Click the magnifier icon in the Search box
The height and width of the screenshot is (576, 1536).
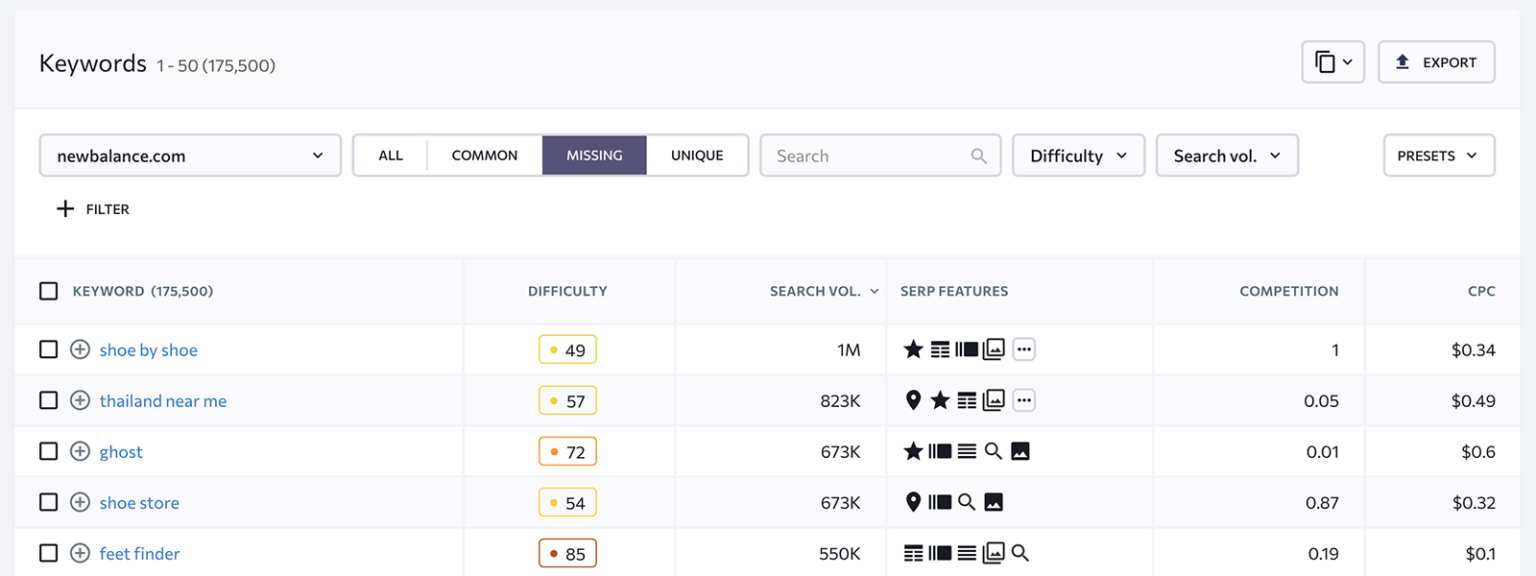pyautogui.click(x=979, y=156)
